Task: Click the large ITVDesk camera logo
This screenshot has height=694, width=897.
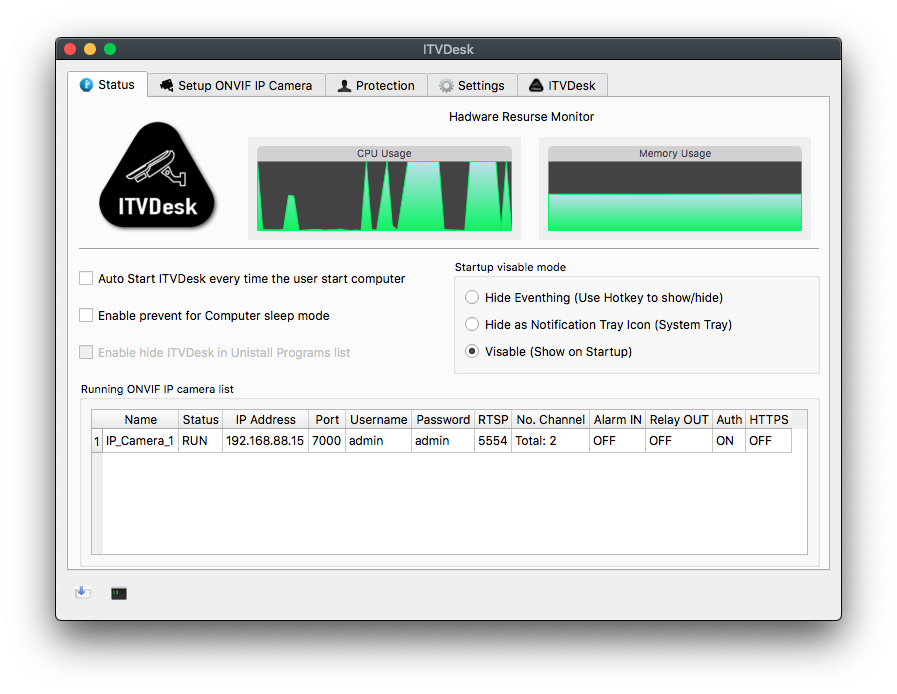Action: click(157, 178)
